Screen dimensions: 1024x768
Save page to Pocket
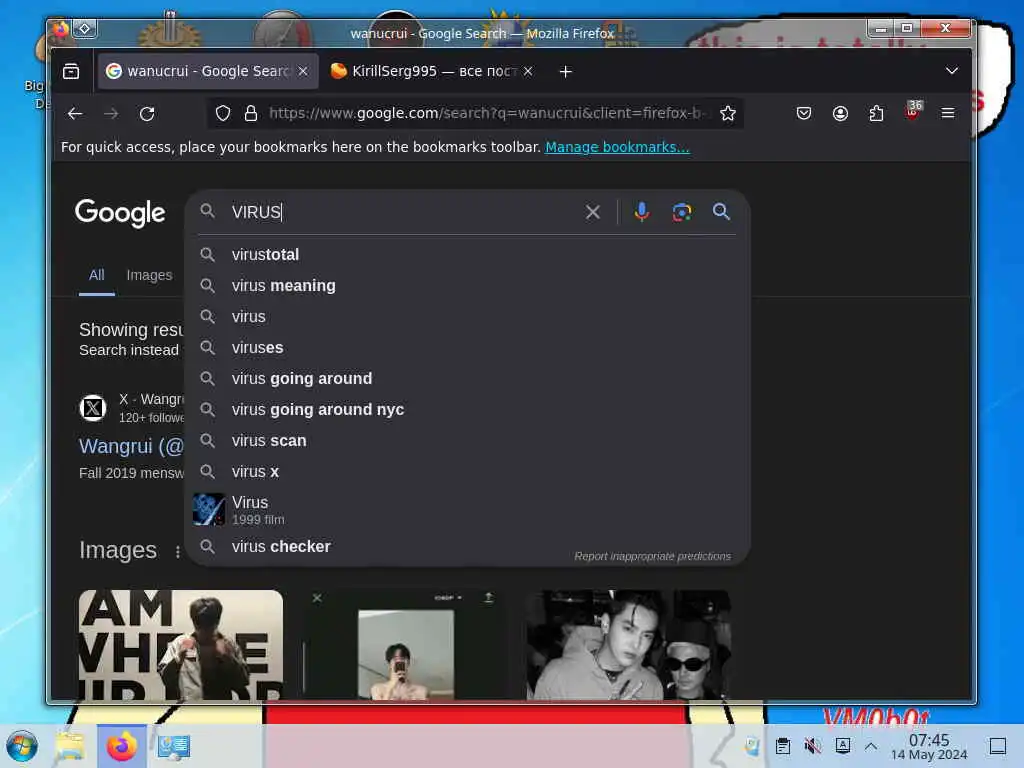coord(804,114)
